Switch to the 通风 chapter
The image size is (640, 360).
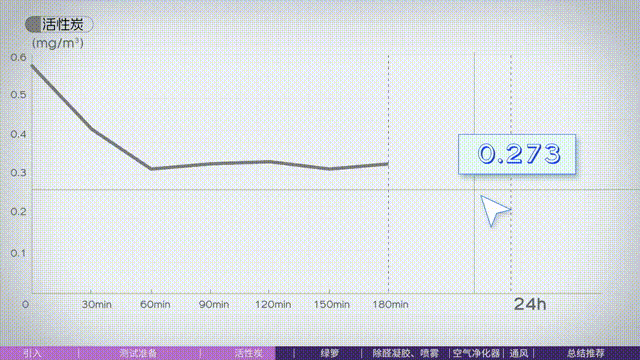click(x=519, y=353)
